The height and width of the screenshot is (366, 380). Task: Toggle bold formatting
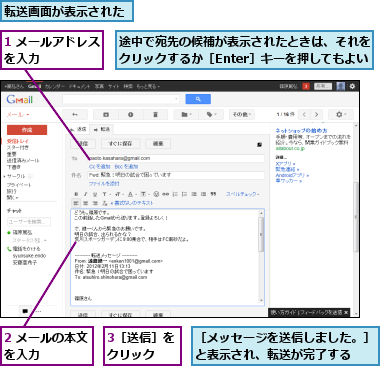click(76, 194)
